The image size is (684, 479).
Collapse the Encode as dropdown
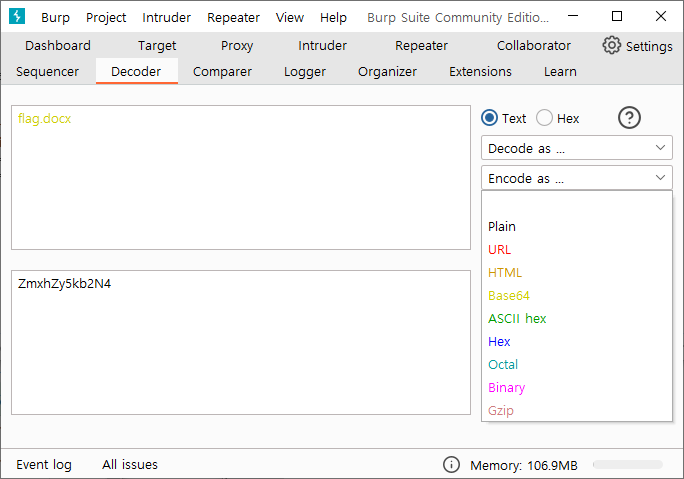[577, 178]
